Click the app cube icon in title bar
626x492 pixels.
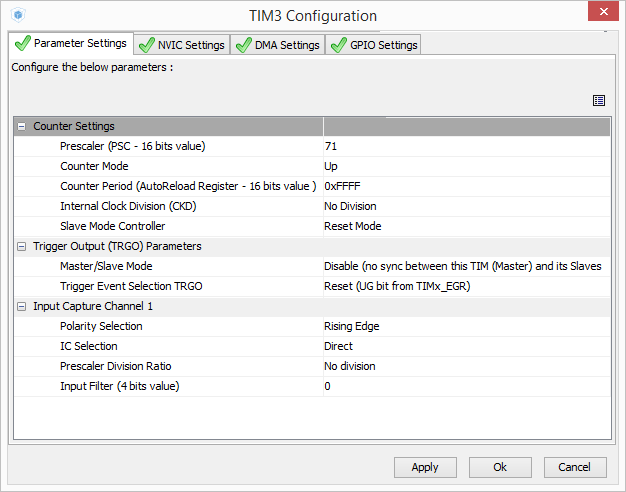pos(19,16)
